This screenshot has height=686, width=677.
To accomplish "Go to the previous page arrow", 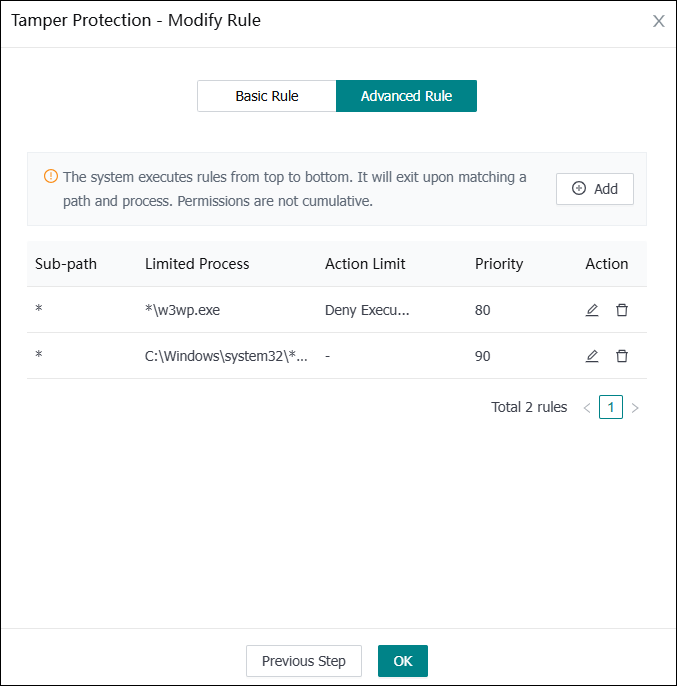I will point(587,408).
